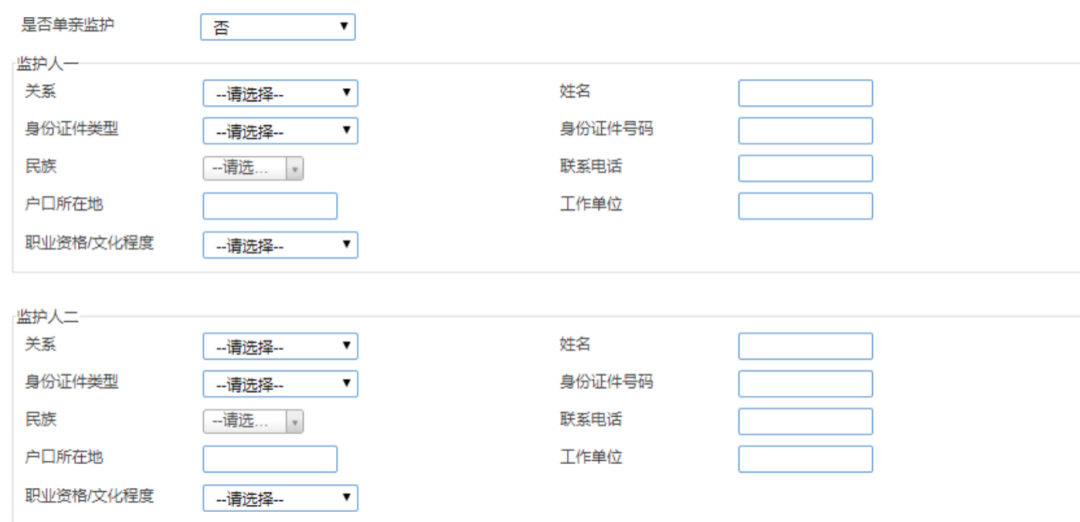Open 职业资格/文化程度 dropdown under 监护人二
The height and width of the screenshot is (522, 1080).
click(280, 498)
